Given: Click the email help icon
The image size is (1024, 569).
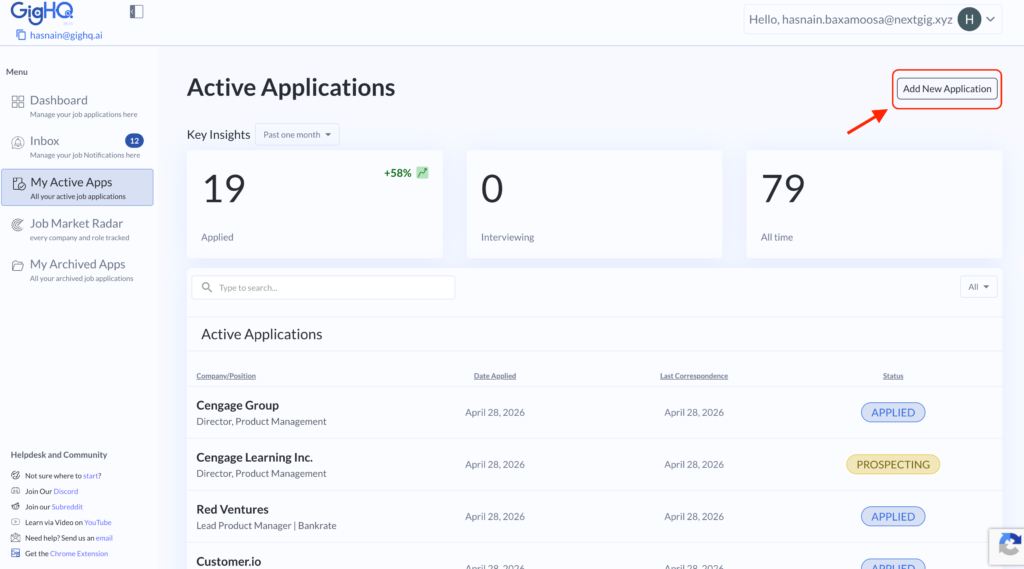Looking at the screenshot, I should coord(16,538).
